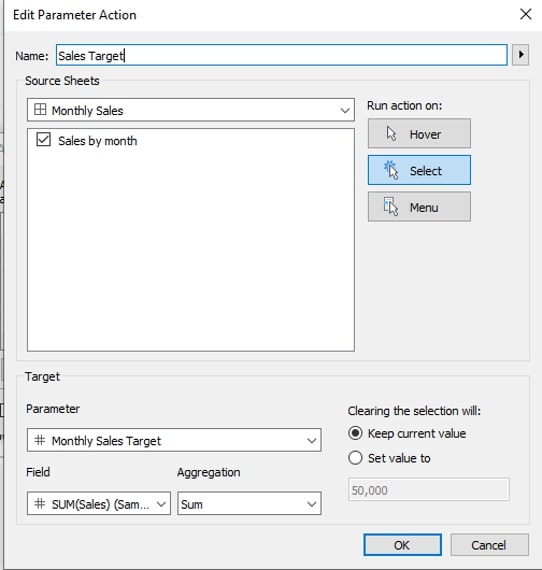Viewport: 542px width, 570px height.
Task: Choose the Set value to option
Action: point(355,458)
